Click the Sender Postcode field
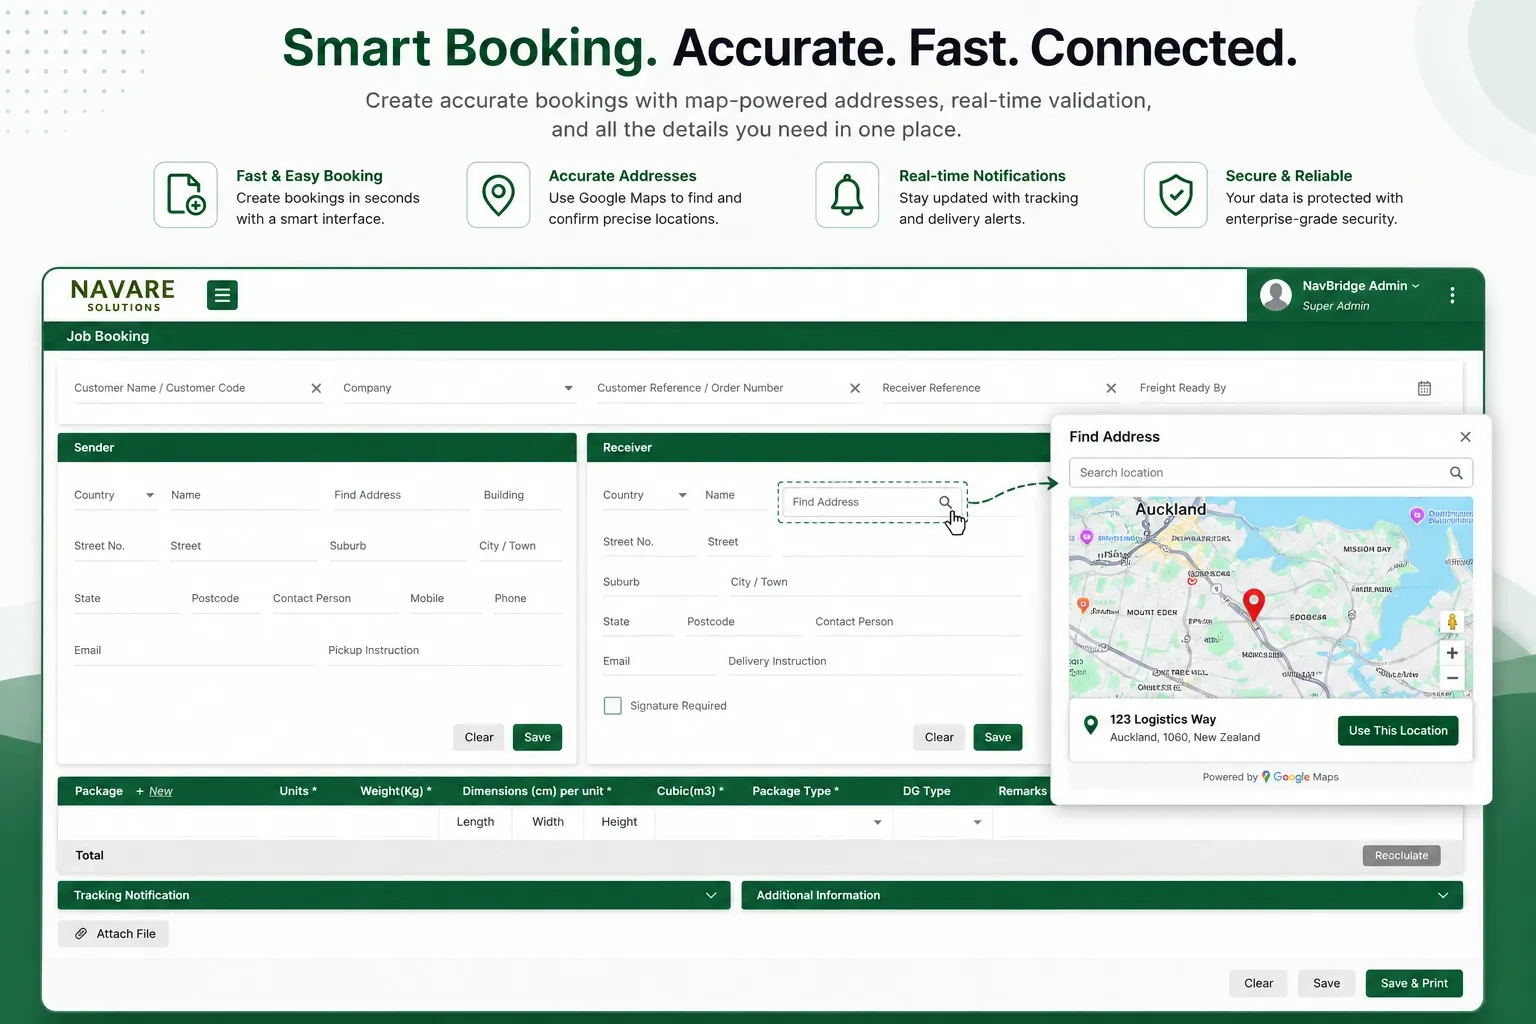Screen dimensions: 1536x1024 click(224, 599)
